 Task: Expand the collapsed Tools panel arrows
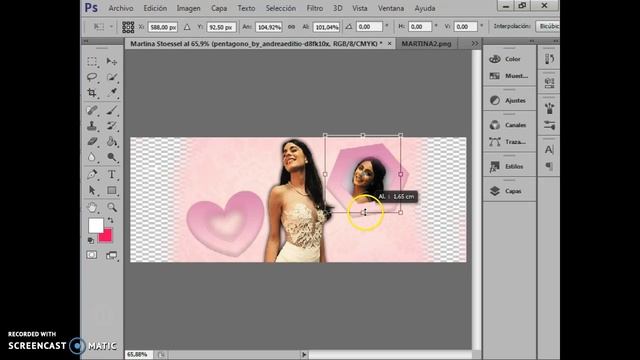[86, 41]
